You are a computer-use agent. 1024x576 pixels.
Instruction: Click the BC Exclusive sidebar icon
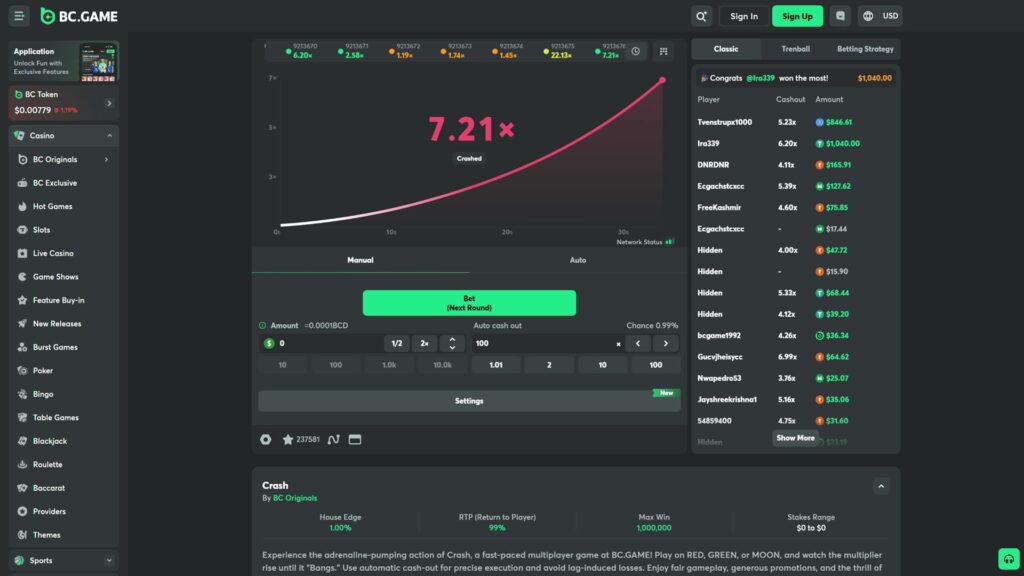pyautogui.click(x=22, y=183)
